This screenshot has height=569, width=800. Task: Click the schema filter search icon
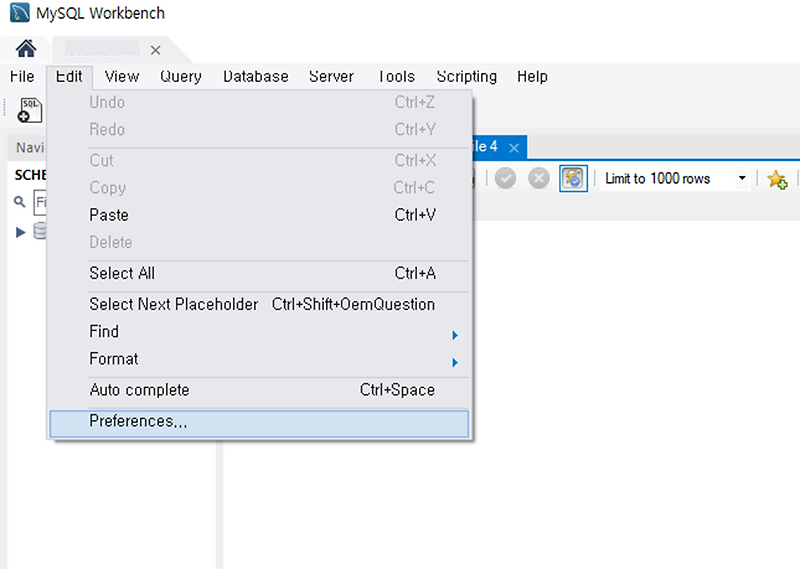(x=19, y=202)
